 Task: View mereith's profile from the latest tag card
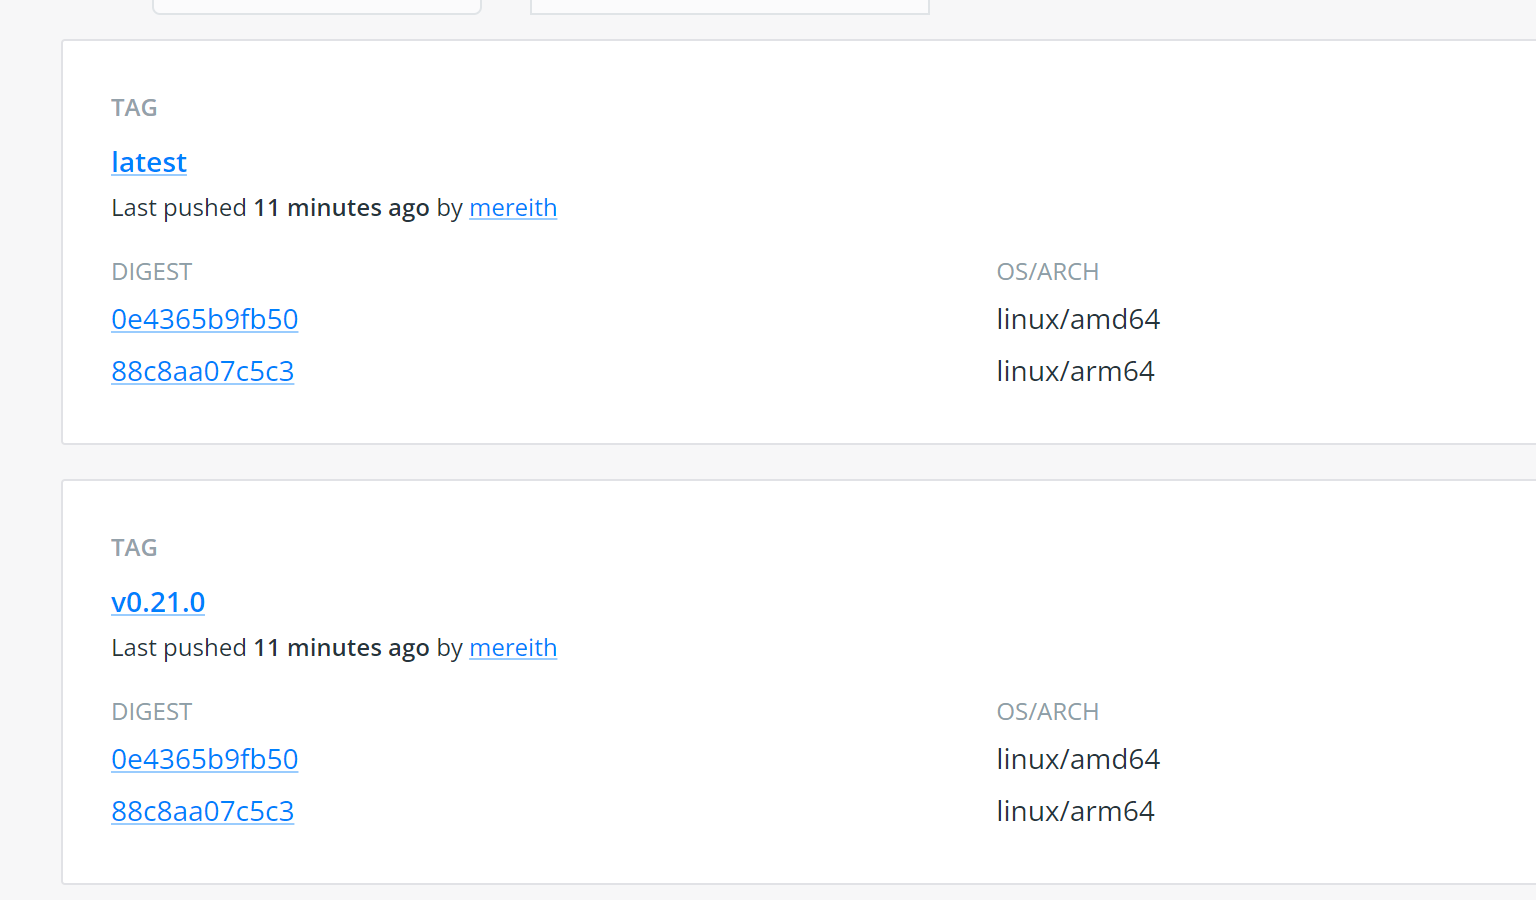click(x=512, y=208)
